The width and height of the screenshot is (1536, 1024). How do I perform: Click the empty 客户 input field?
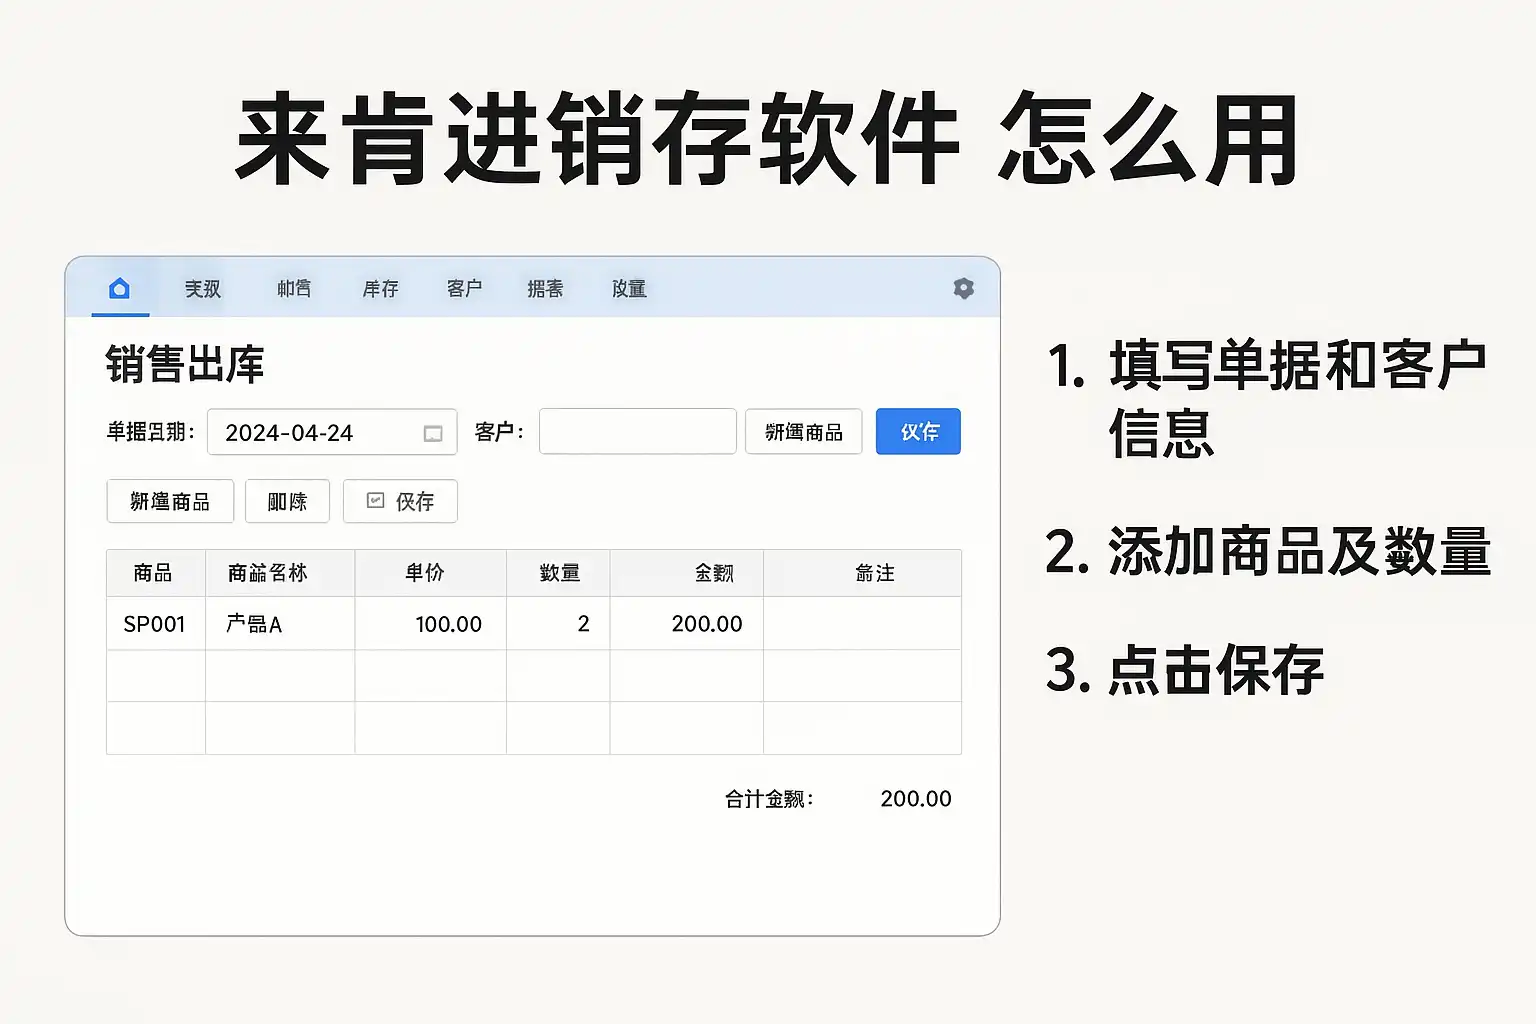pyautogui.click(x=637, y=432)
